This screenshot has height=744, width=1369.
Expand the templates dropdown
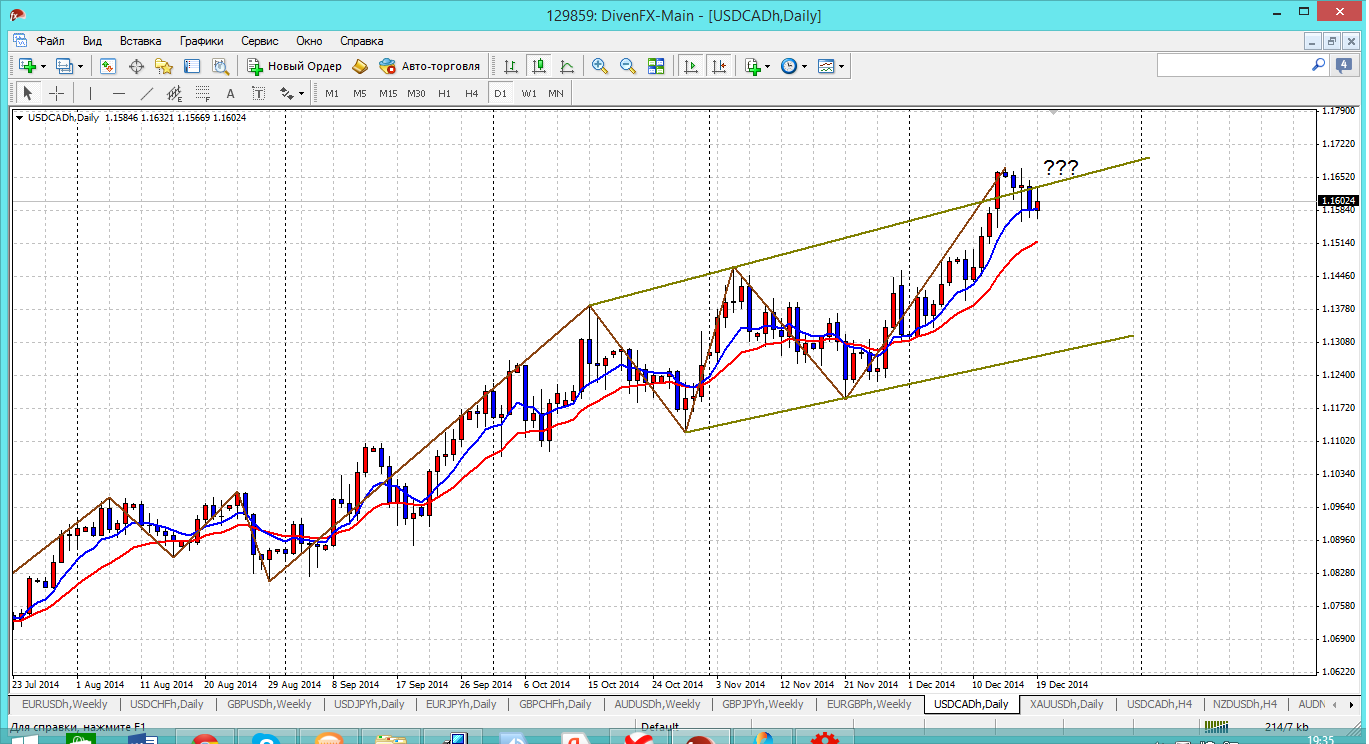[841, 66]
